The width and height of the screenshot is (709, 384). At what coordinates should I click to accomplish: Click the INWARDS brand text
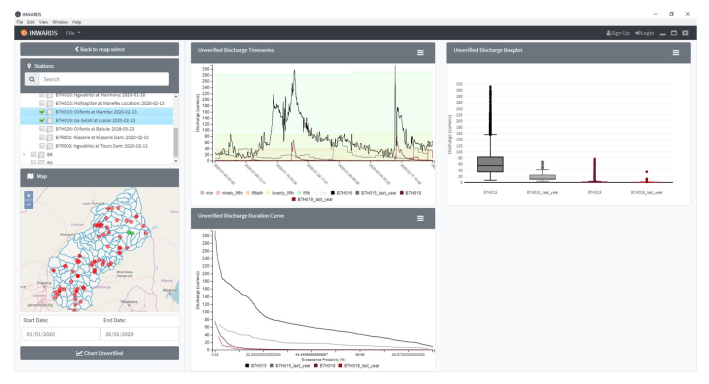(x=43, y=33)
